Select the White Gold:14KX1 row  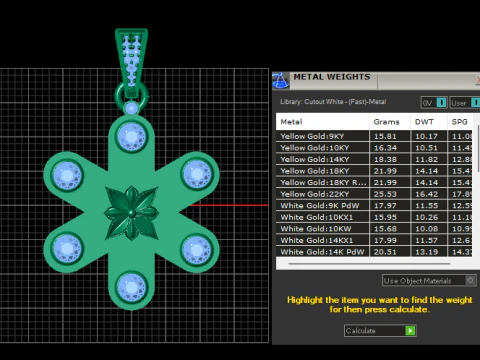(374, 240)
